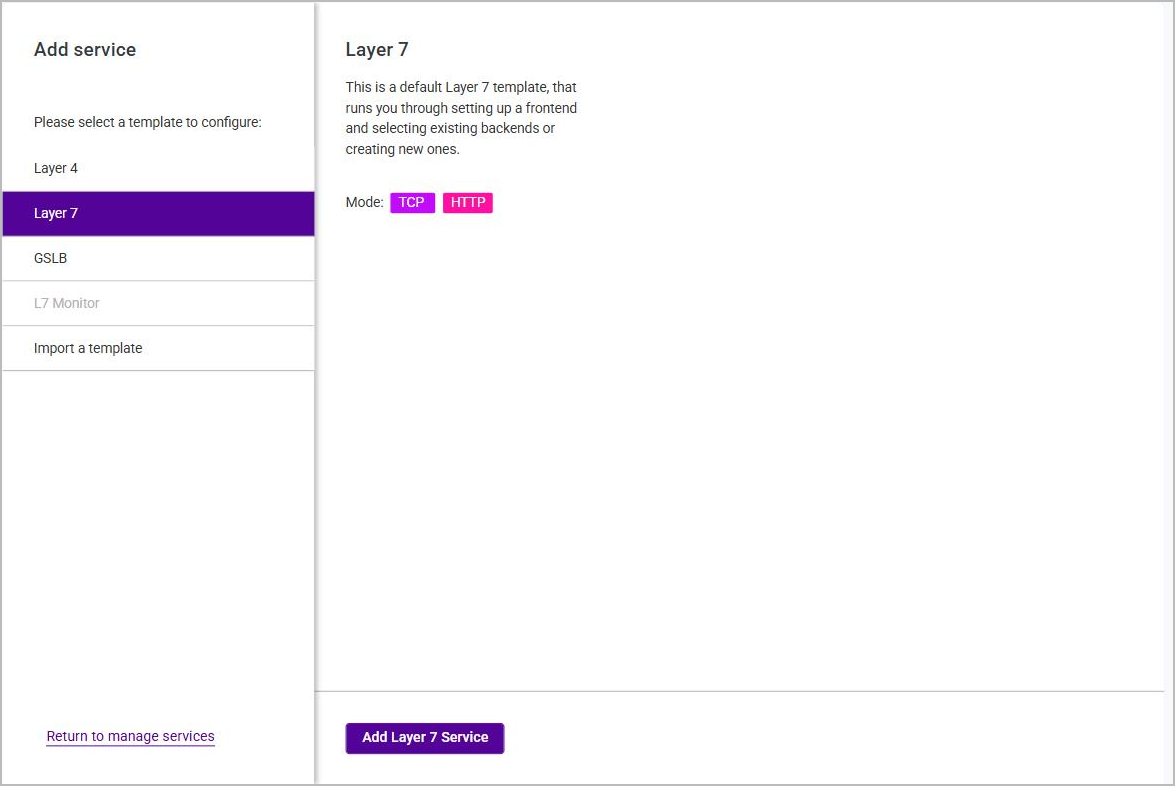This screenshot has width=1175, height=786.
Task: Select the Layer 4 template
Action: [x=158, y=169]
